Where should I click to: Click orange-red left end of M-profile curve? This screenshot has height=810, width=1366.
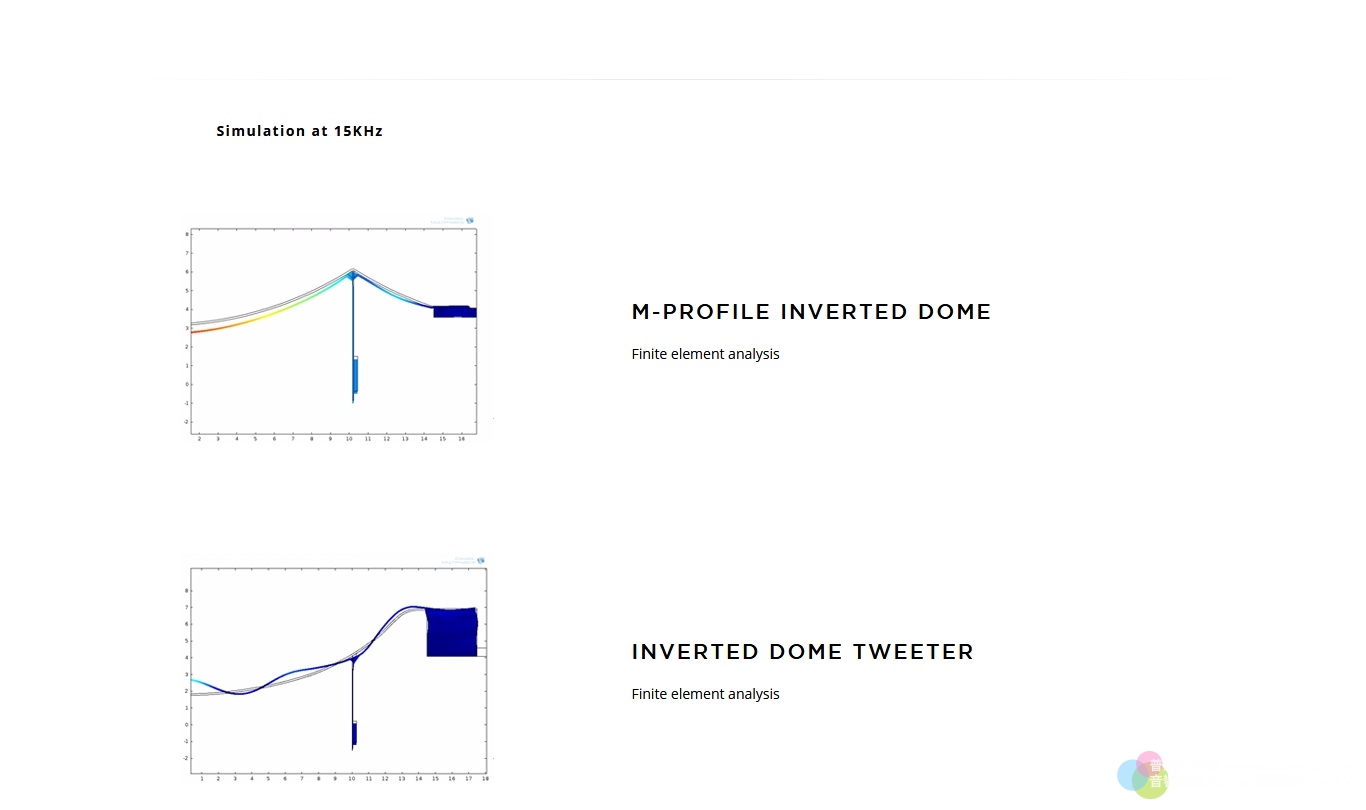tap(200, 330)
